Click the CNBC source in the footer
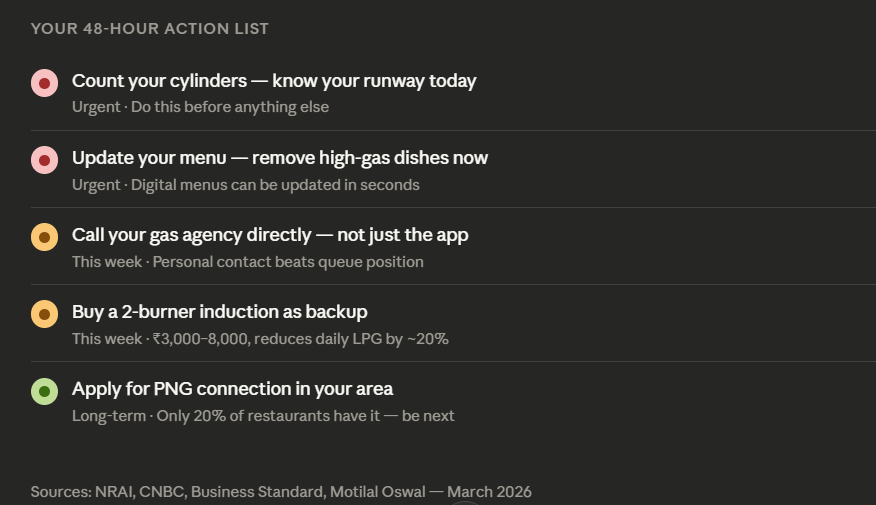This screenshot has height=505, width=876. [x=163, y=492]
